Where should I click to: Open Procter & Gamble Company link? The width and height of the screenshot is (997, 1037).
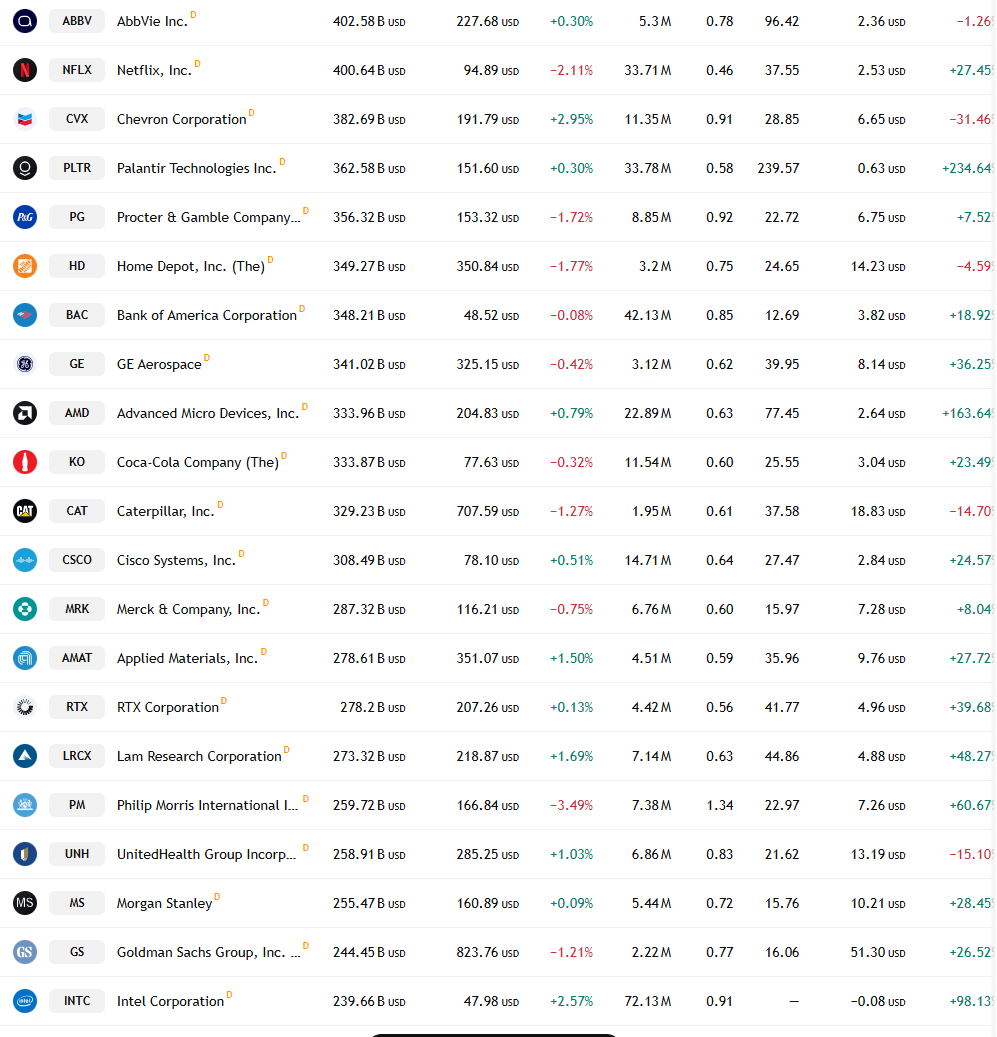tap(208, 218)
